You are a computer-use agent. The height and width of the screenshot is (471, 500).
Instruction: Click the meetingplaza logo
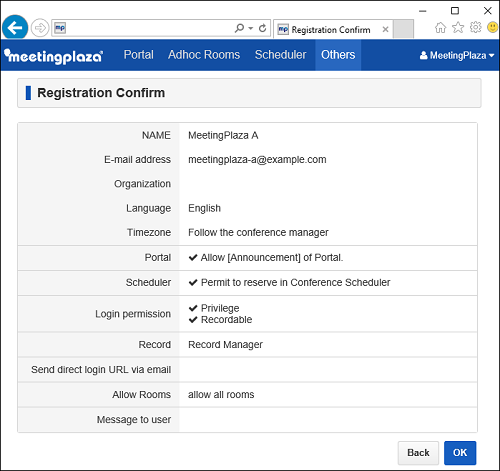tap(53, 56)
